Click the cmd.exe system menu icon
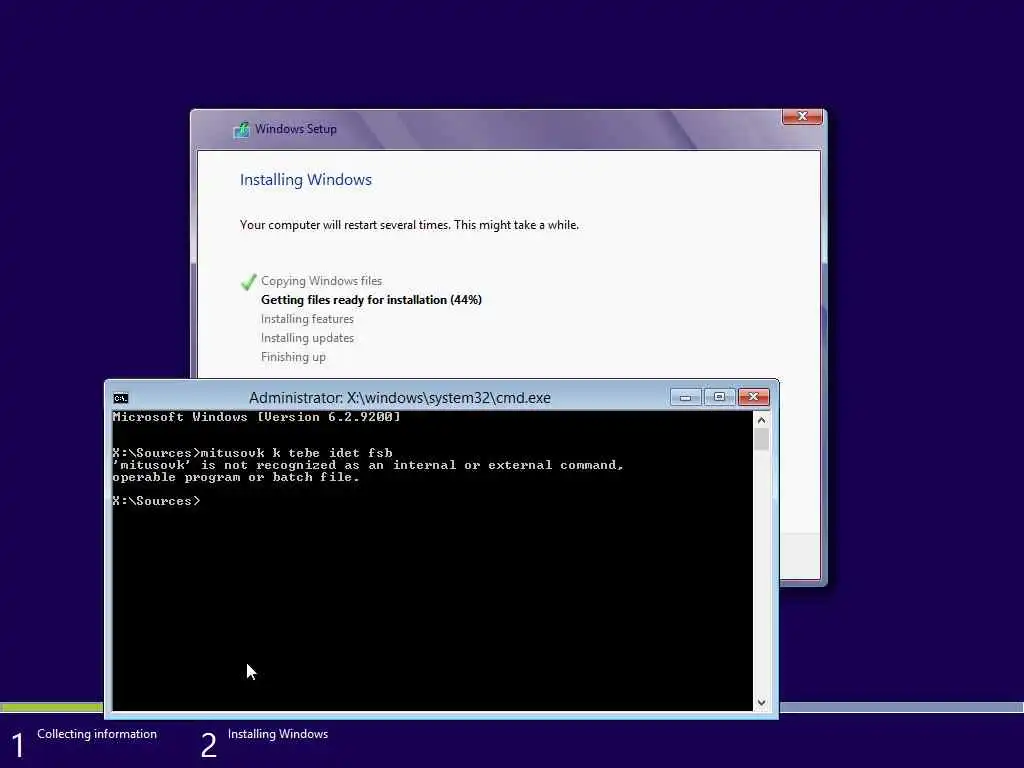 [121, 398]
